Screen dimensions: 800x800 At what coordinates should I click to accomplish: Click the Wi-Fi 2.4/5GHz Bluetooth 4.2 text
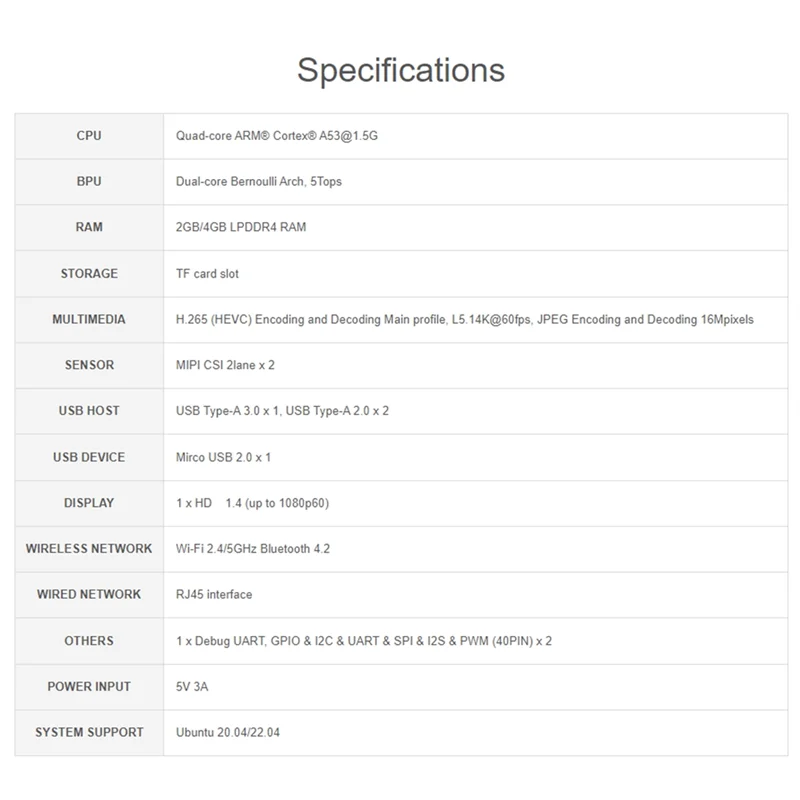pyautogui.click(x=252, y=548)
